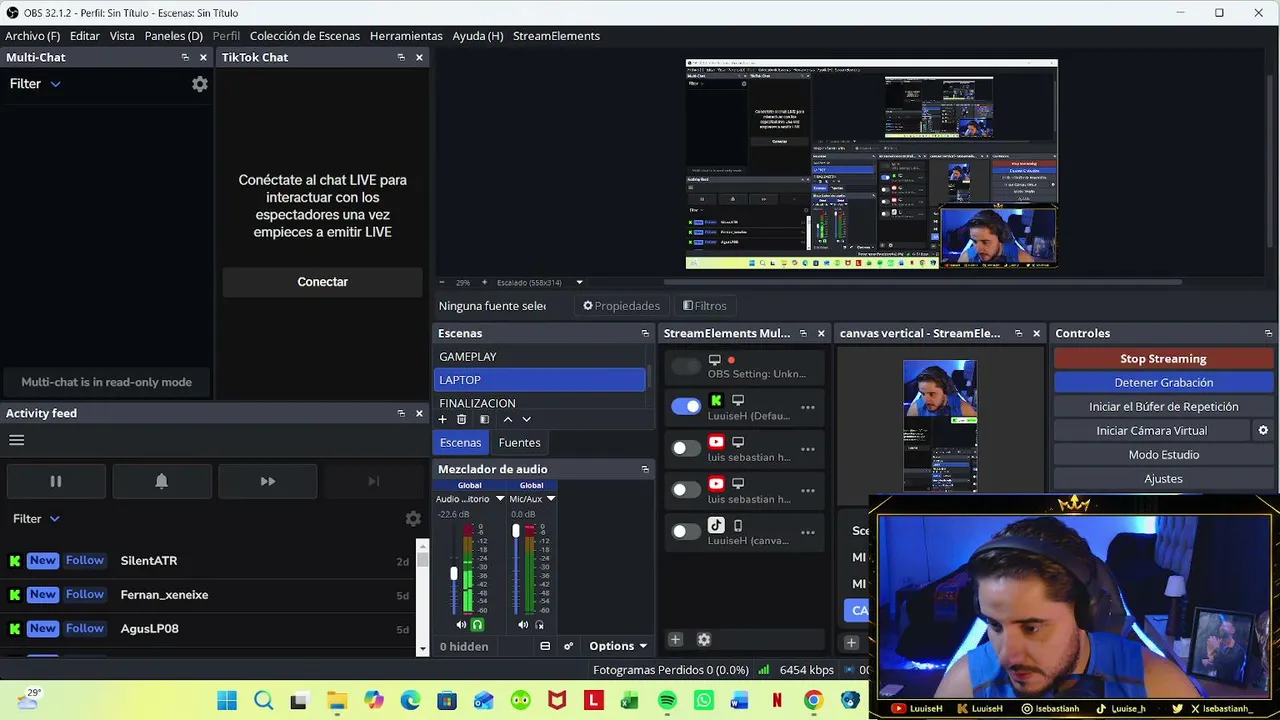Open Virtual Camera settings gear
The width and height of the screenshot is (1280, 720).
pos(1263,430)
